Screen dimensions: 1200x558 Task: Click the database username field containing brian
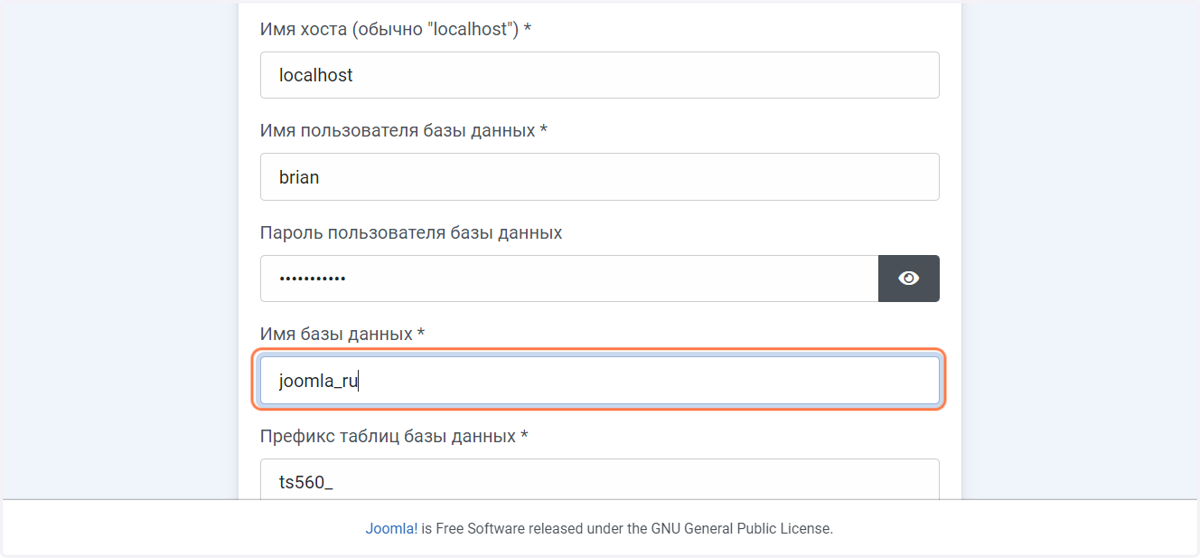[600, 177]
